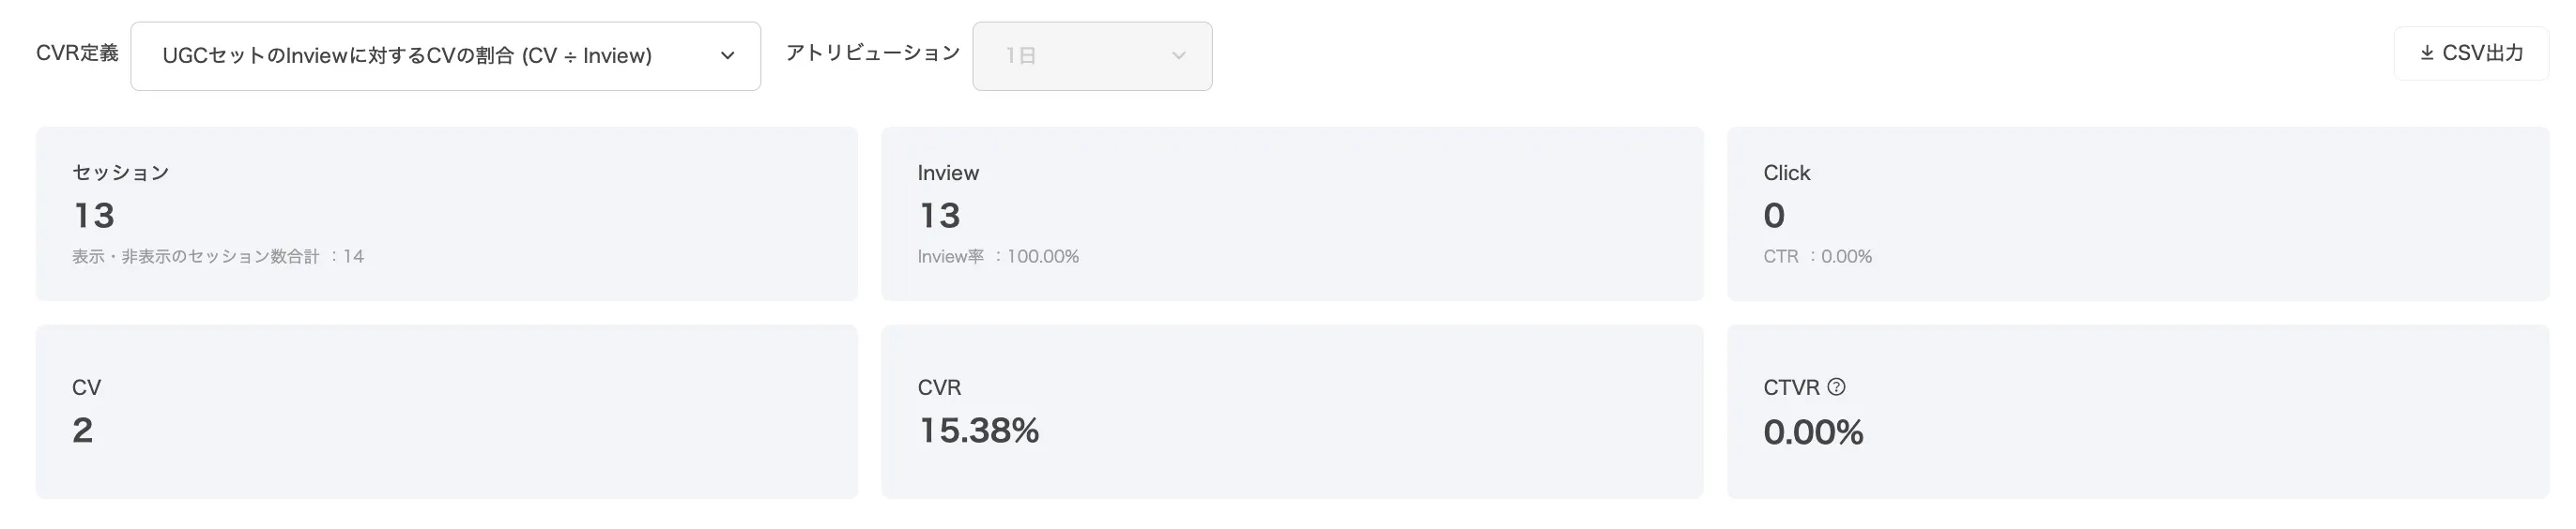Click the session count value 13
The height and width of the screenshot is (529, 2576).
coord(94,216)
